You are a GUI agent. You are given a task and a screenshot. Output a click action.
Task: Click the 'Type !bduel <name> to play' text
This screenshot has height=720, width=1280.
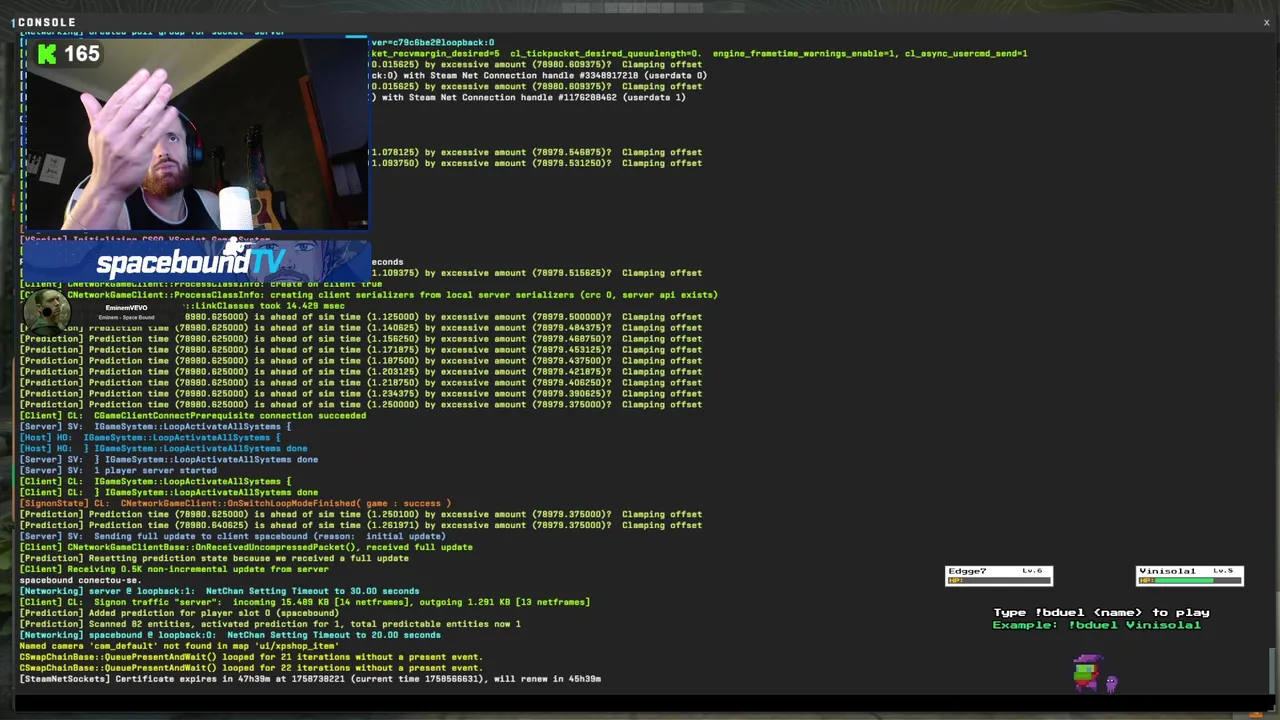pos(1101,612)
